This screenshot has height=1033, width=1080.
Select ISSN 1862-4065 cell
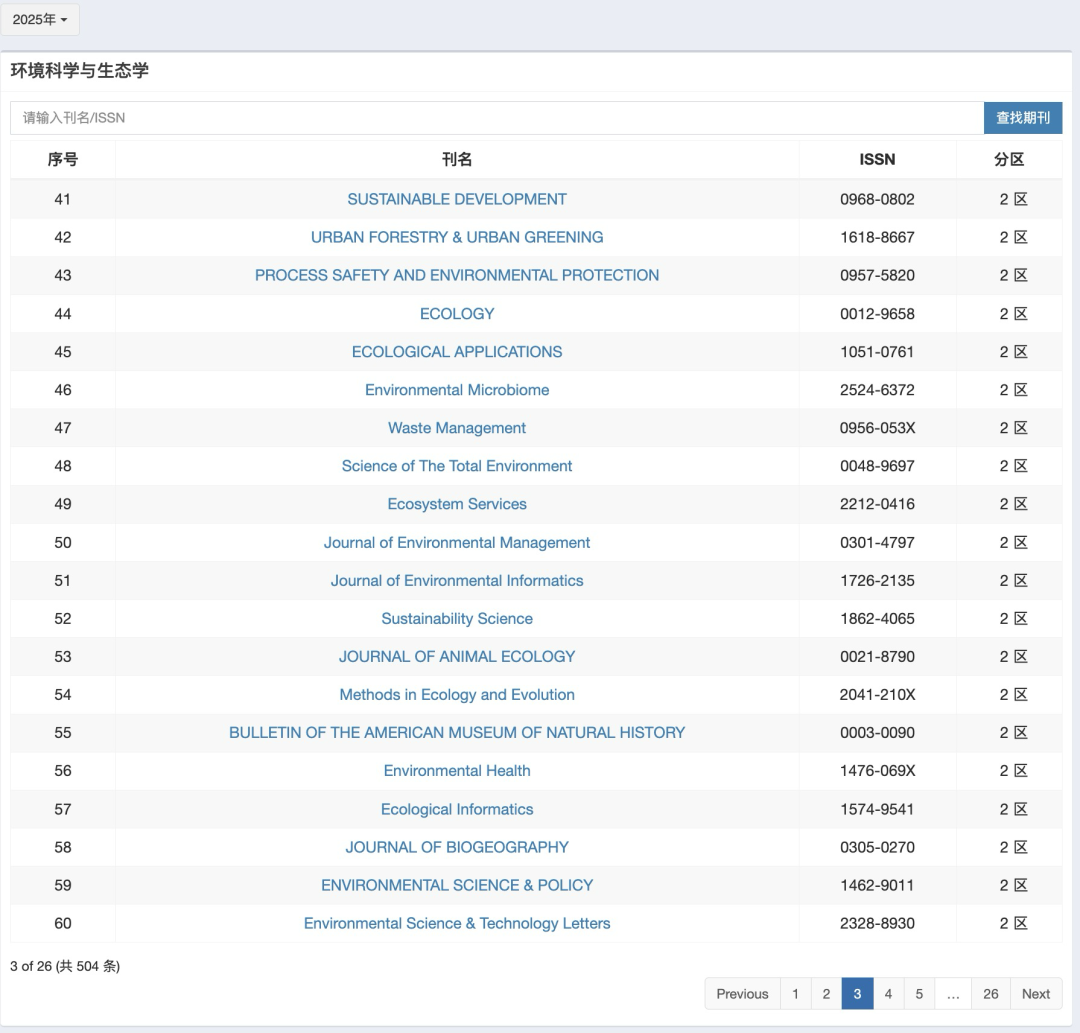(x=878, y=618)
